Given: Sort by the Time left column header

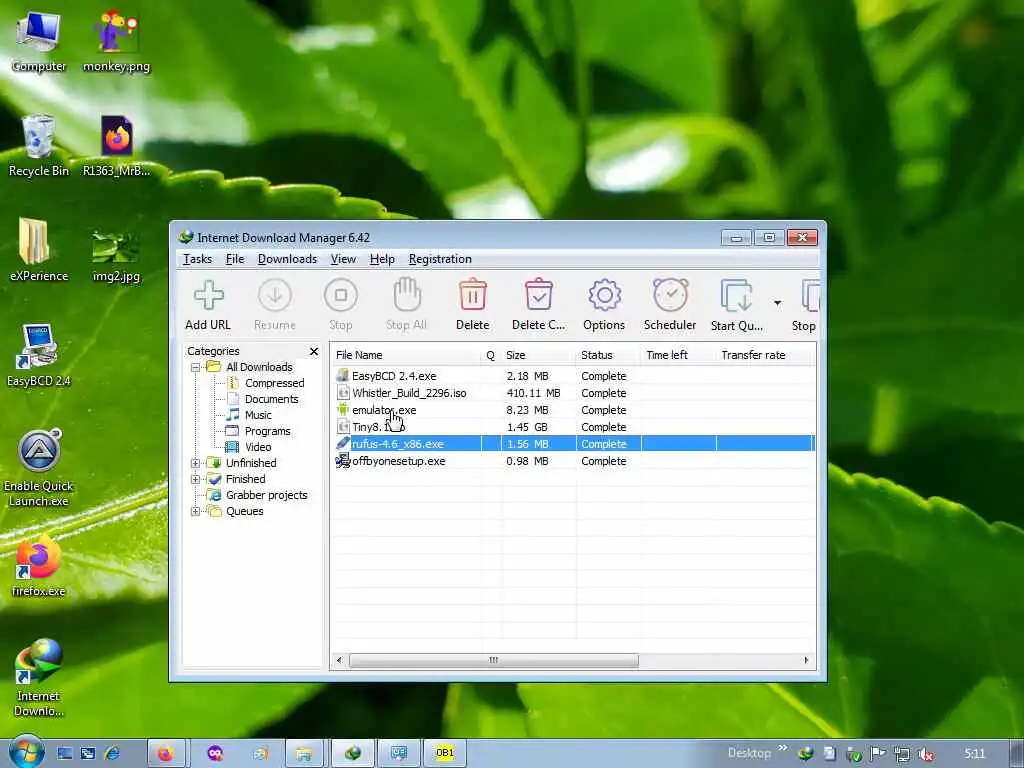Looking at the screenshot, I should coord(679,355).
